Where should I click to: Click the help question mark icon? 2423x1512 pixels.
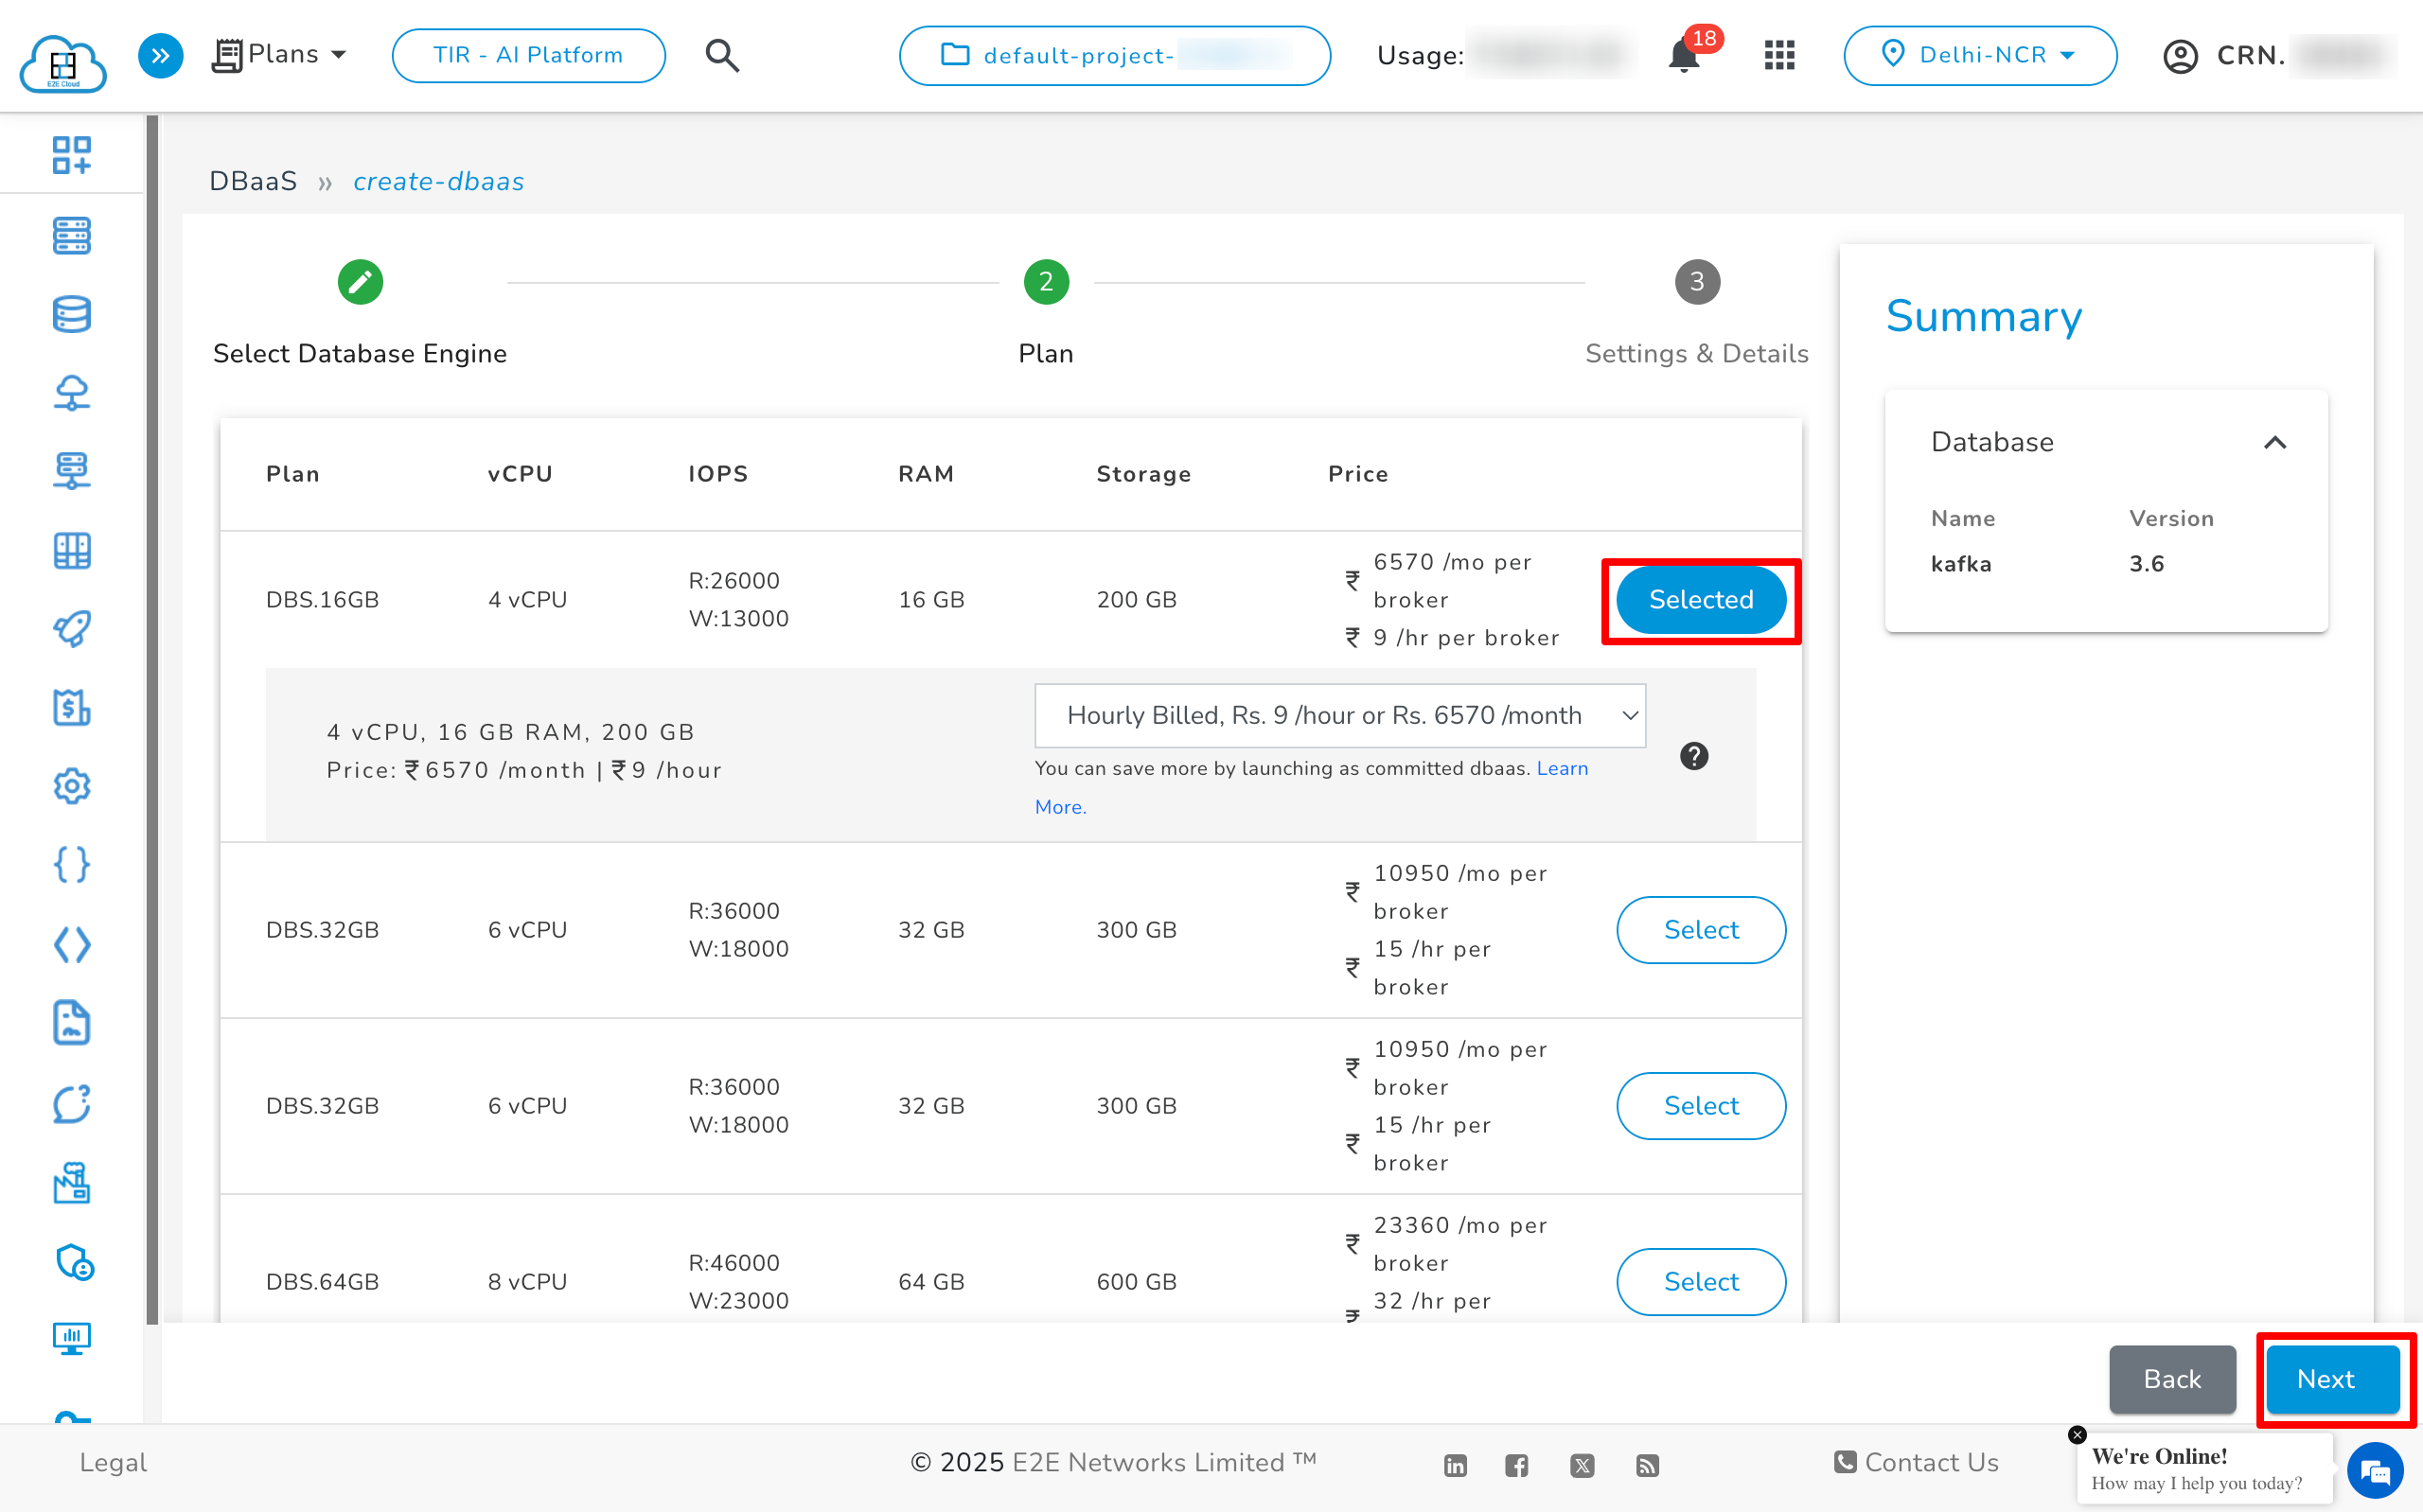click(x=1694, y=756)
